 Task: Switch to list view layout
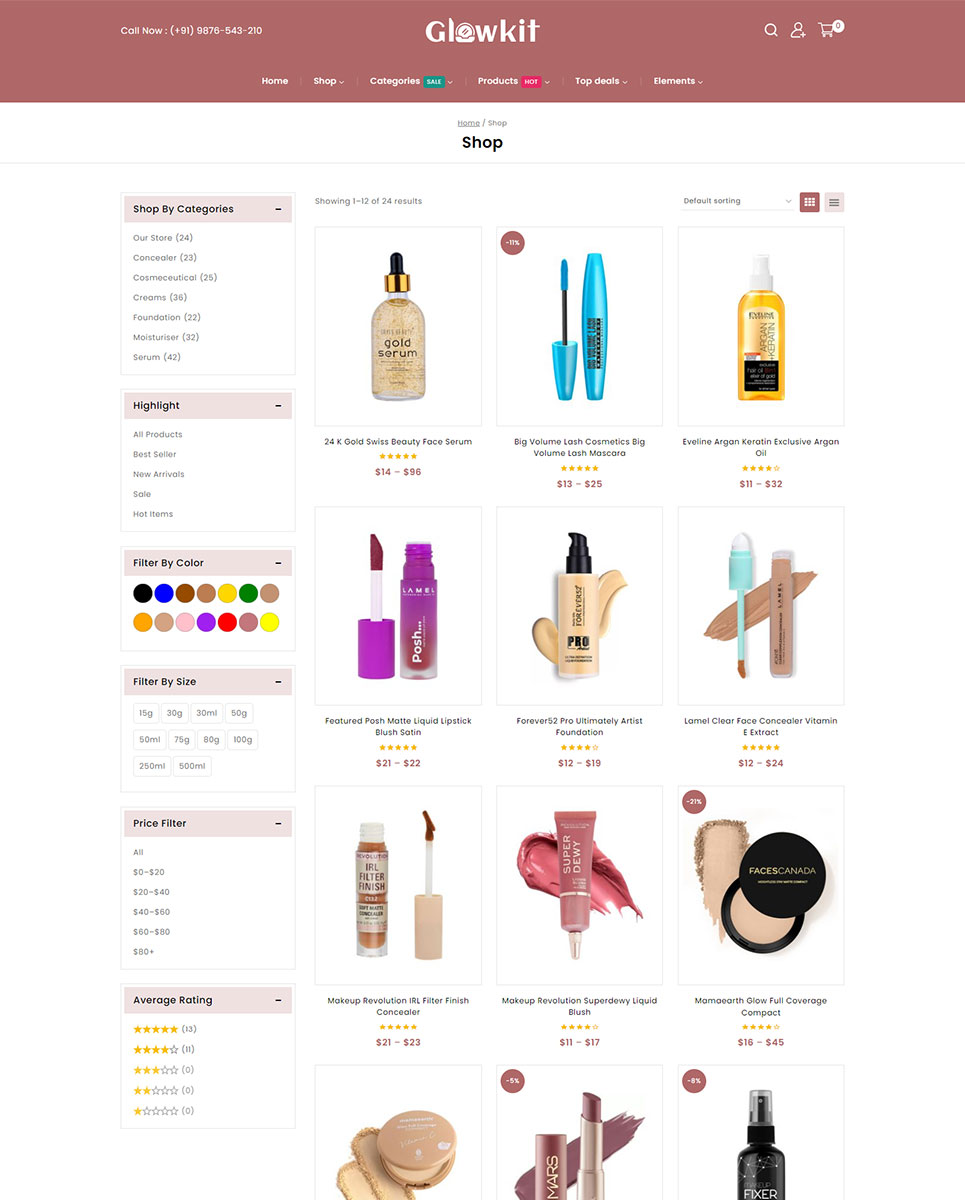[x=835, y=202]
